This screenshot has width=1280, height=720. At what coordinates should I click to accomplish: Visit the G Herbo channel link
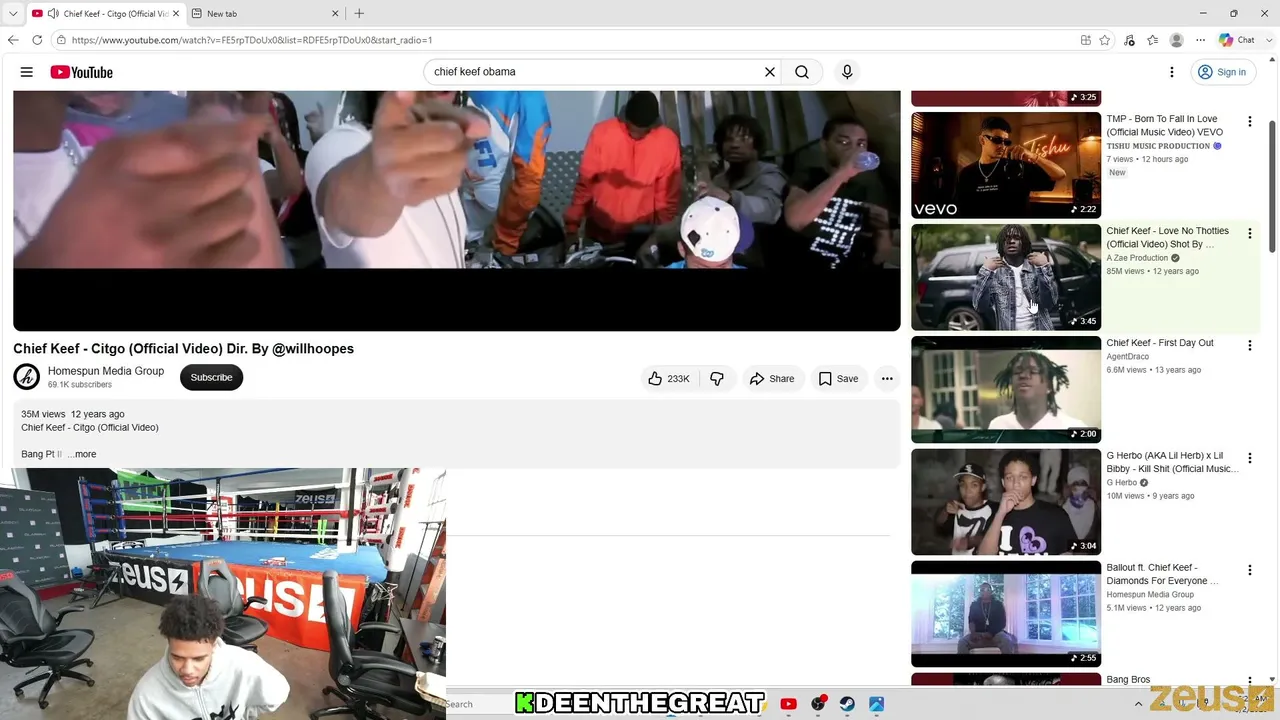(x=1122, y=483)
